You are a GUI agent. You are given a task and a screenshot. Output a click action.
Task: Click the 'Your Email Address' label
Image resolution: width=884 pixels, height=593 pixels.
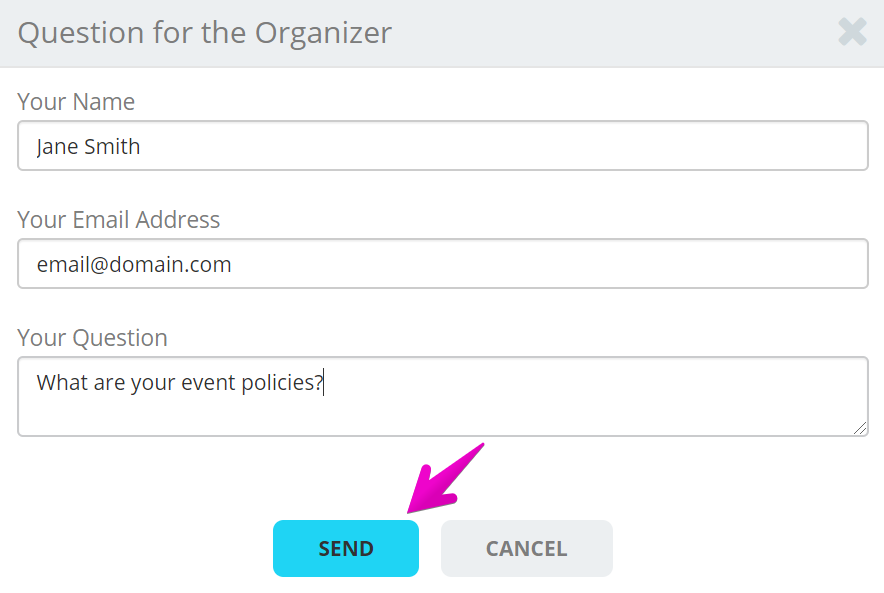coord(118,220)
